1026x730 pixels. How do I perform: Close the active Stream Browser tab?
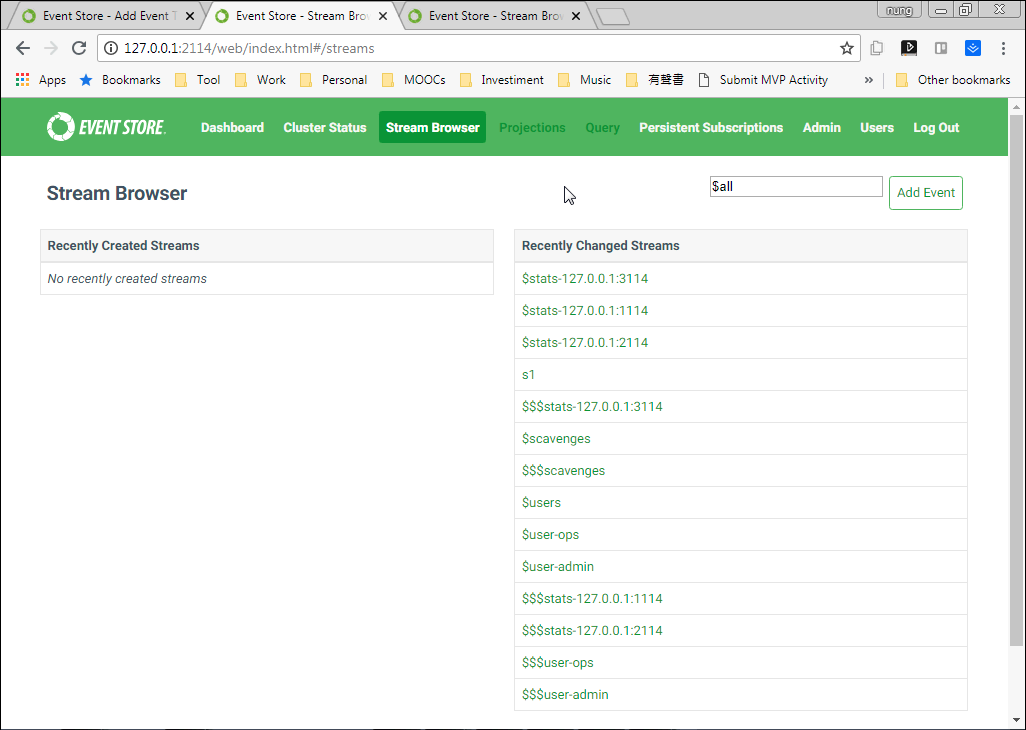(383, 16)
